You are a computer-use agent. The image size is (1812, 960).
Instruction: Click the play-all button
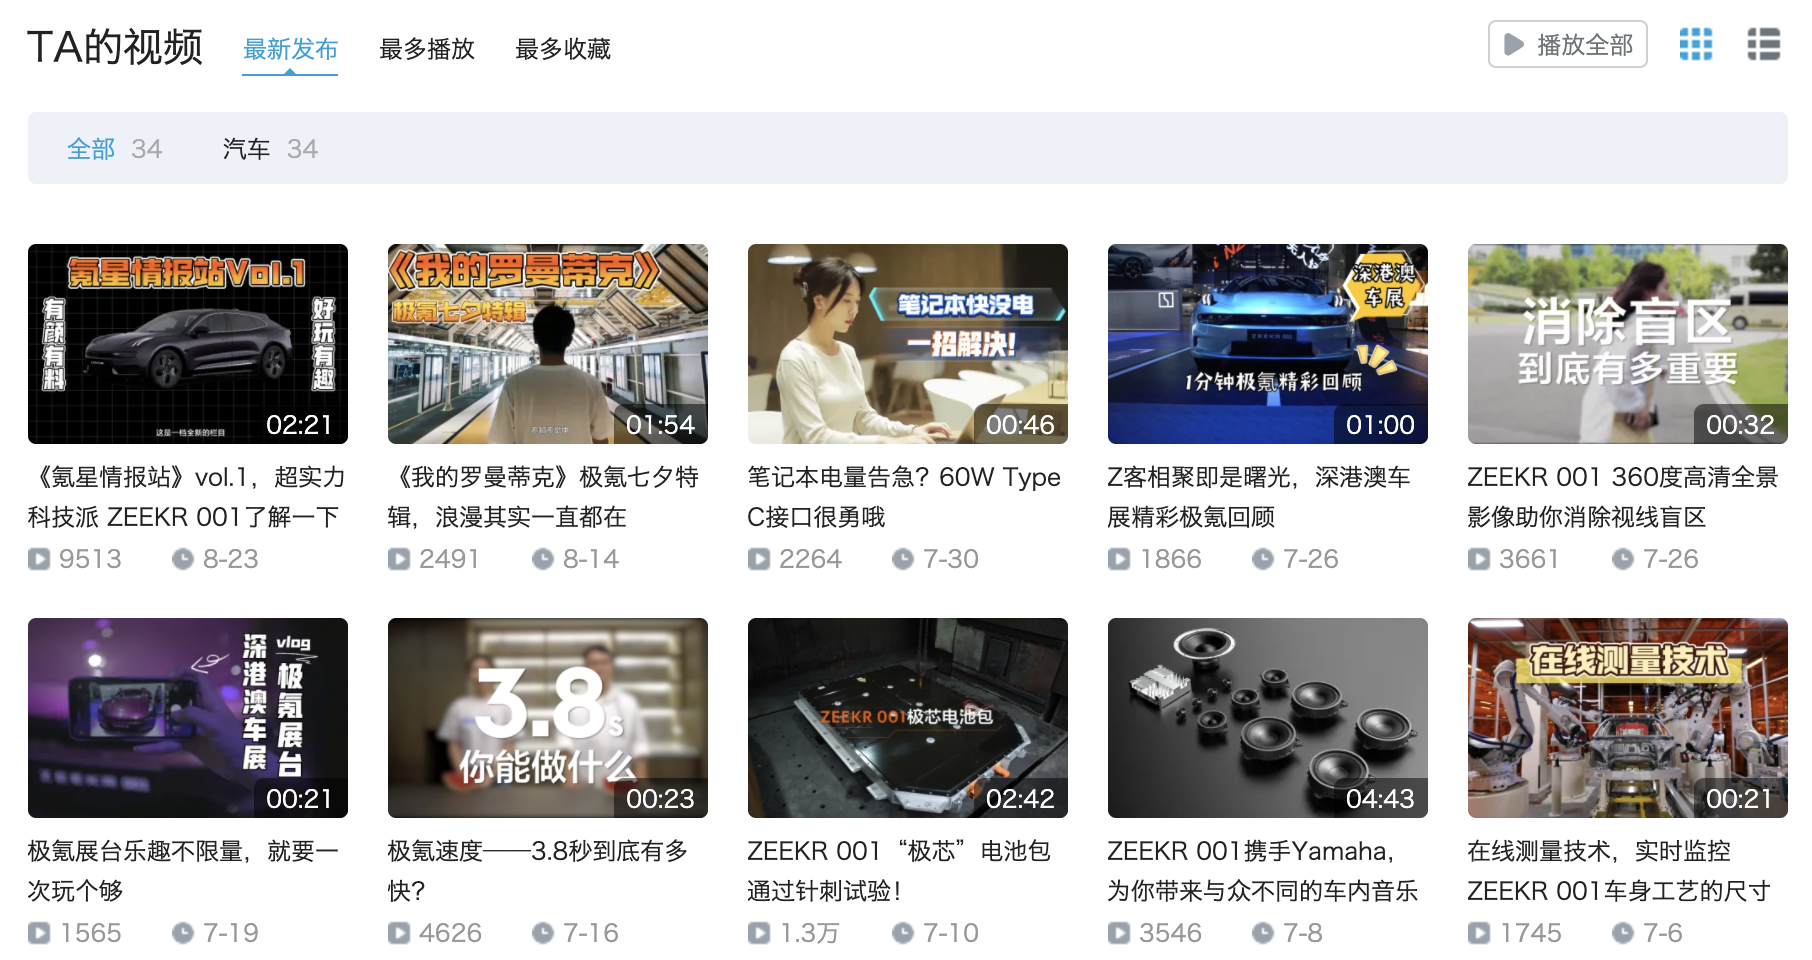coord(1567,45)
